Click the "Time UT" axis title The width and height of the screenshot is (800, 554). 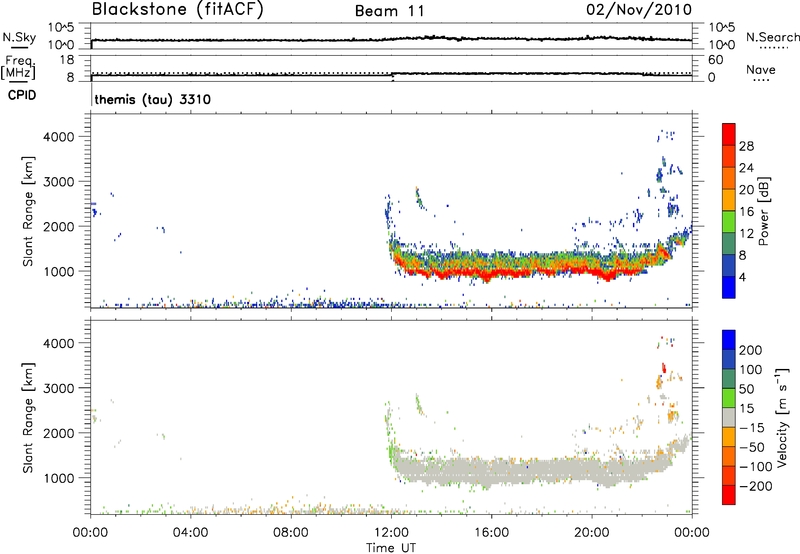click(391, 548)
